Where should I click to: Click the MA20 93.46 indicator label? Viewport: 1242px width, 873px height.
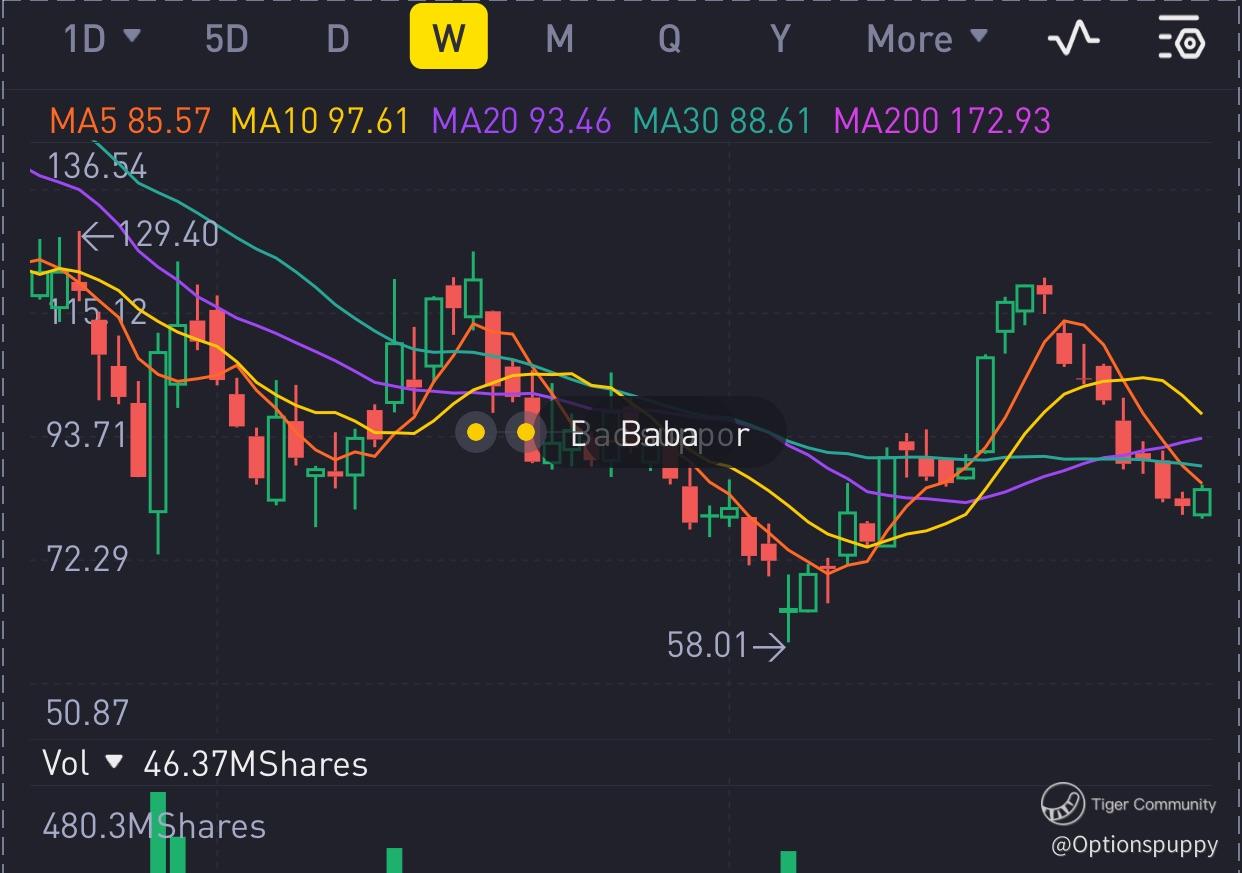pos(521,121)
